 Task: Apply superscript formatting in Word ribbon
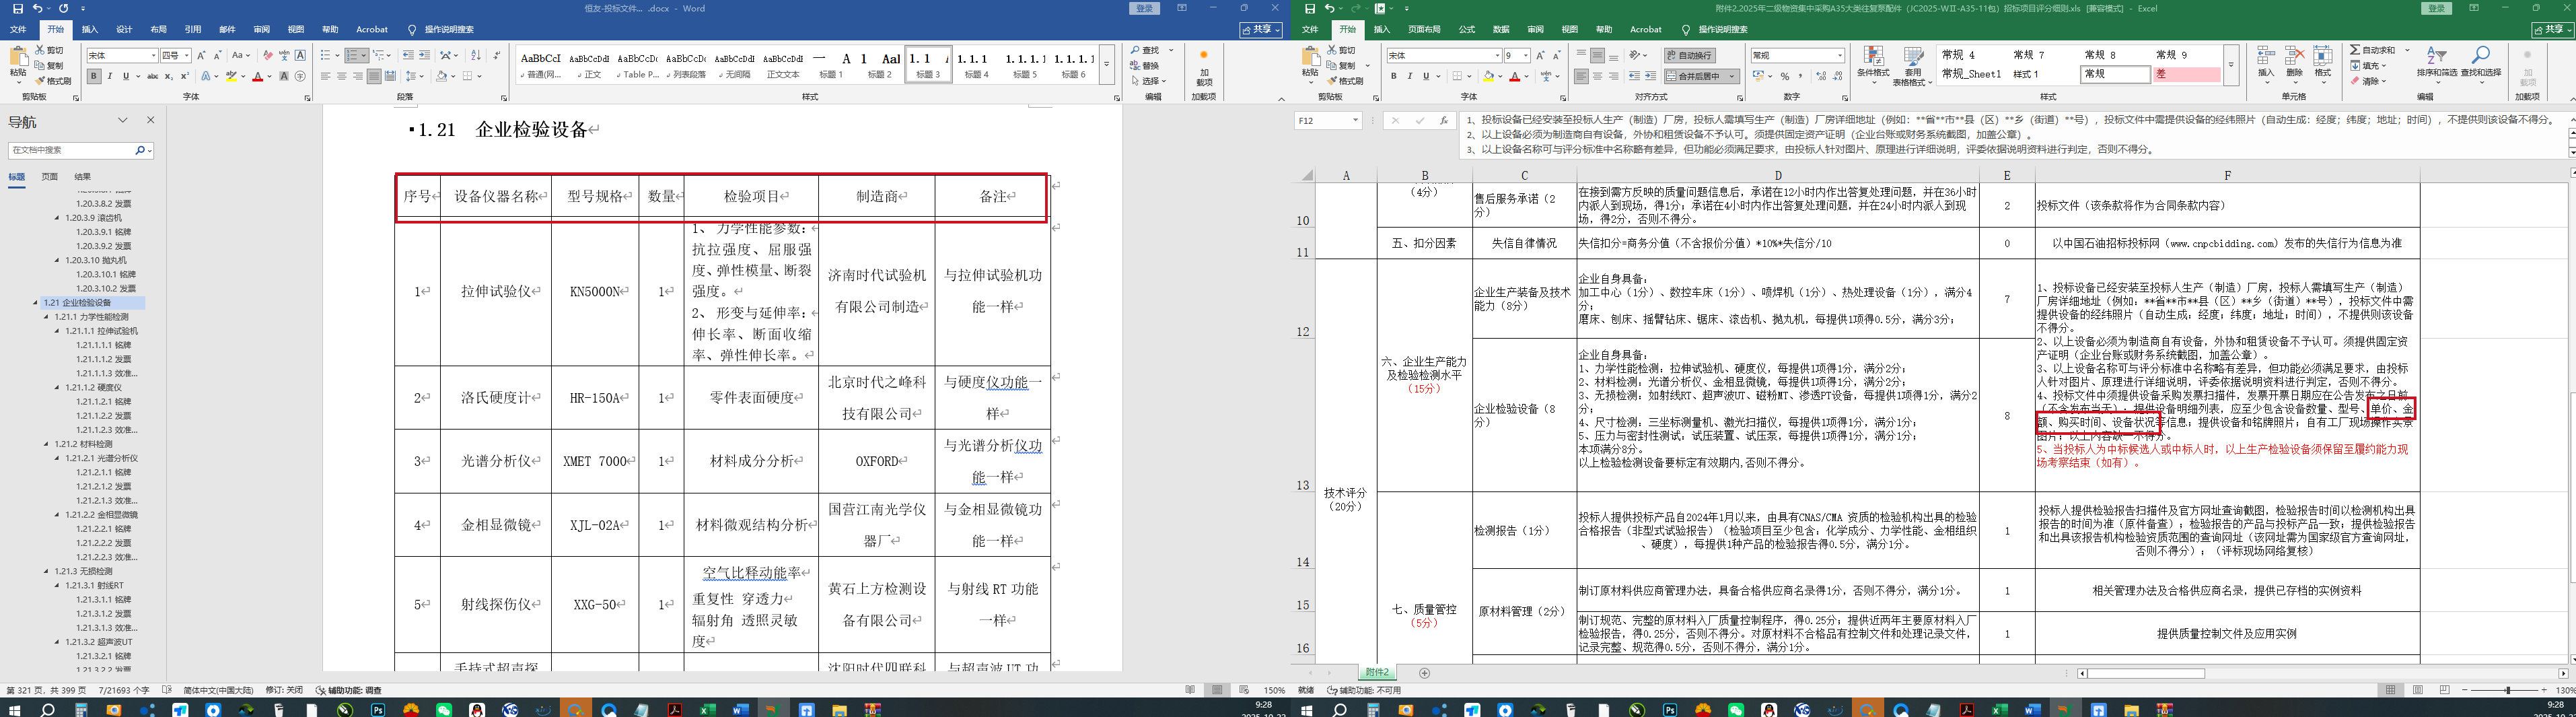(x=184, y=76)
